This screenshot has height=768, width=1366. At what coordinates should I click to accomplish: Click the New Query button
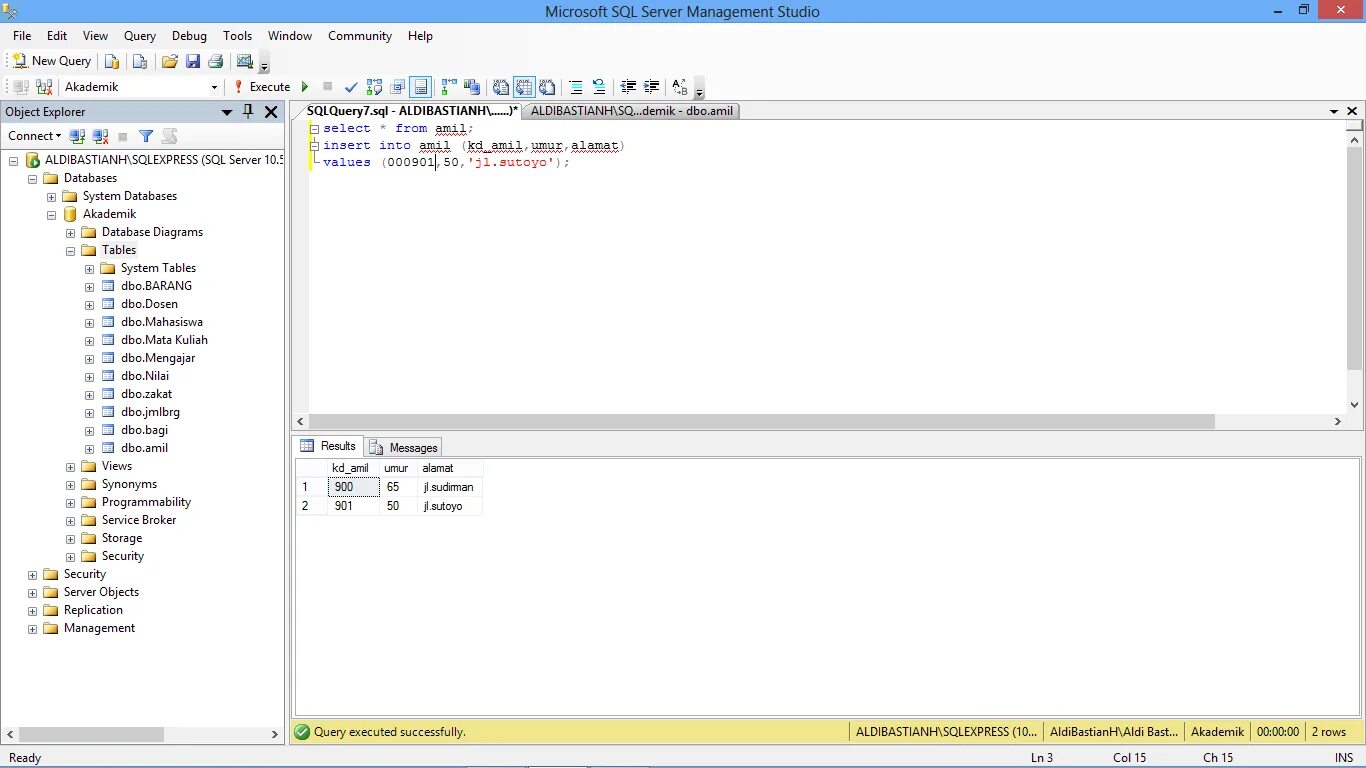(52, 61)
